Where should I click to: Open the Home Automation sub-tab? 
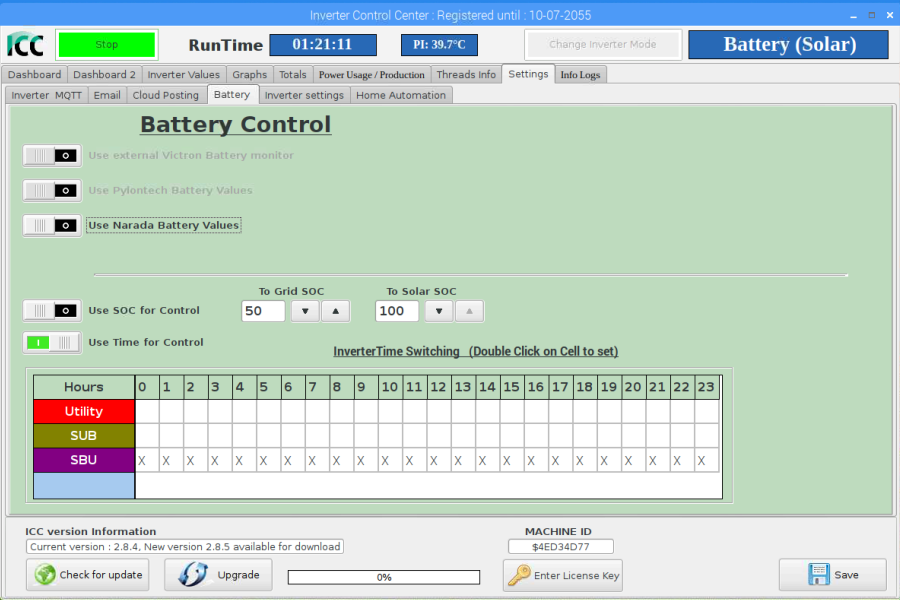[401, 95]
